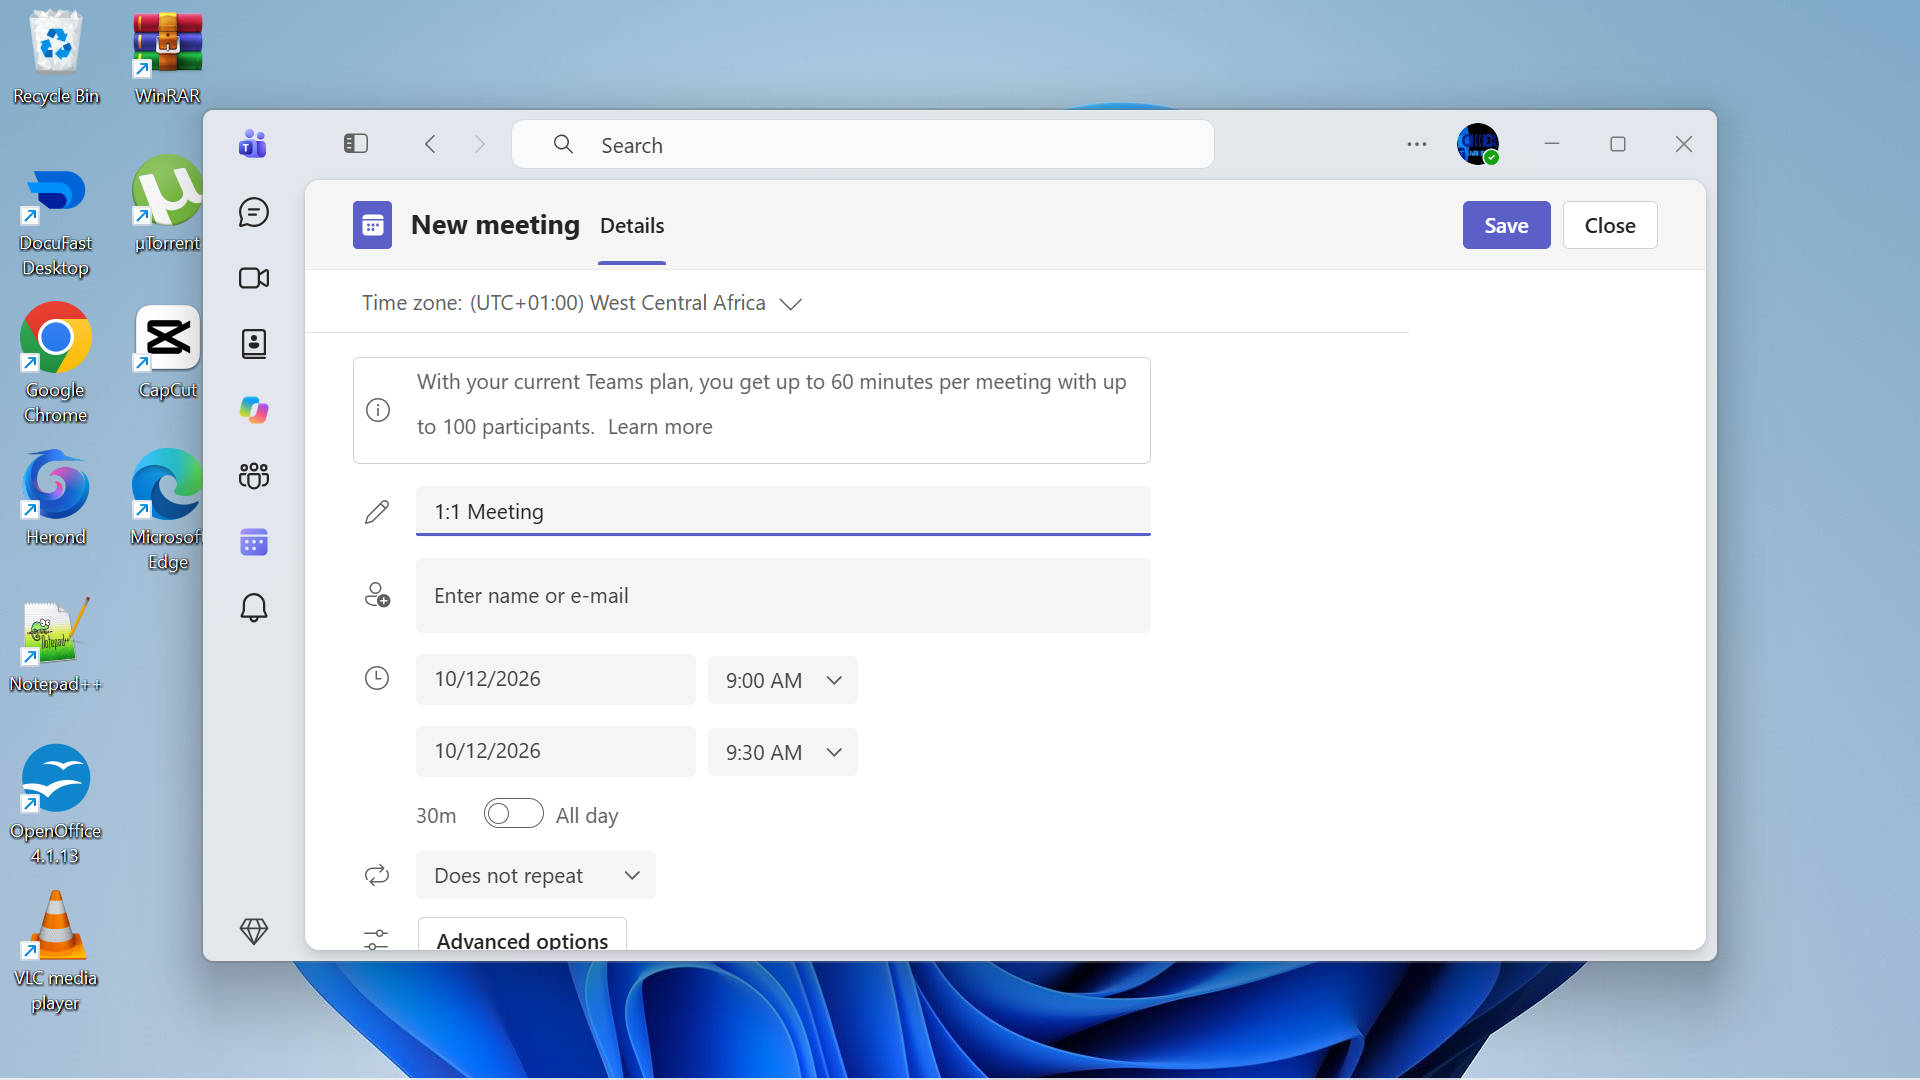Open the 9:00 AM start time dropdown

tap(783, 680)
